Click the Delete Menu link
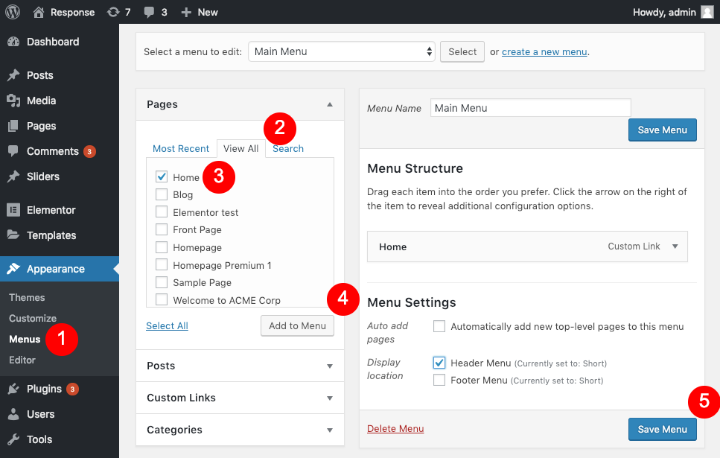 [x=395, y=429]
